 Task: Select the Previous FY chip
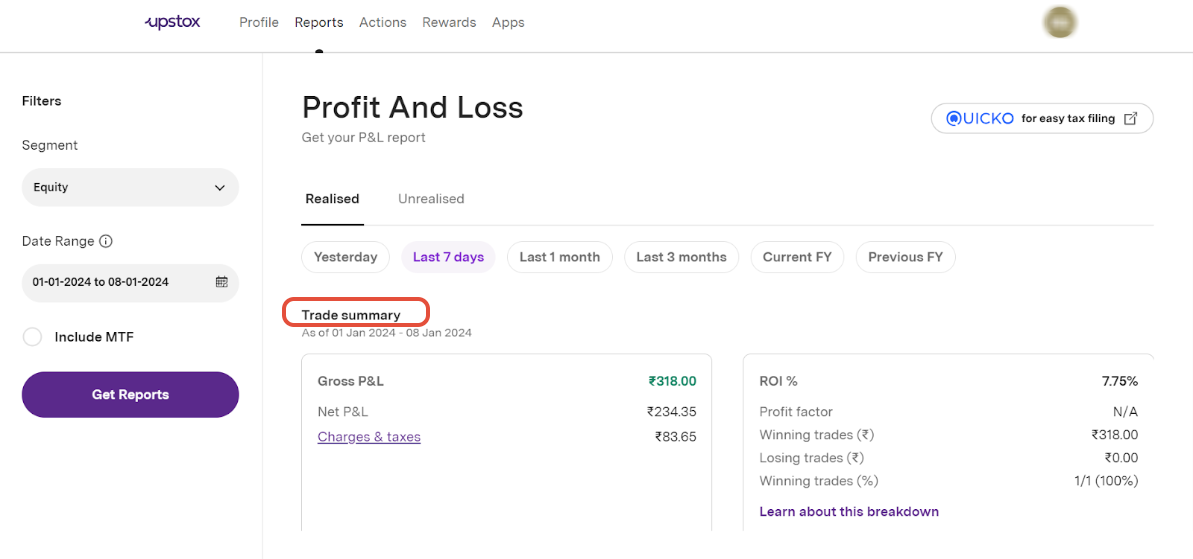pos(905,257)
